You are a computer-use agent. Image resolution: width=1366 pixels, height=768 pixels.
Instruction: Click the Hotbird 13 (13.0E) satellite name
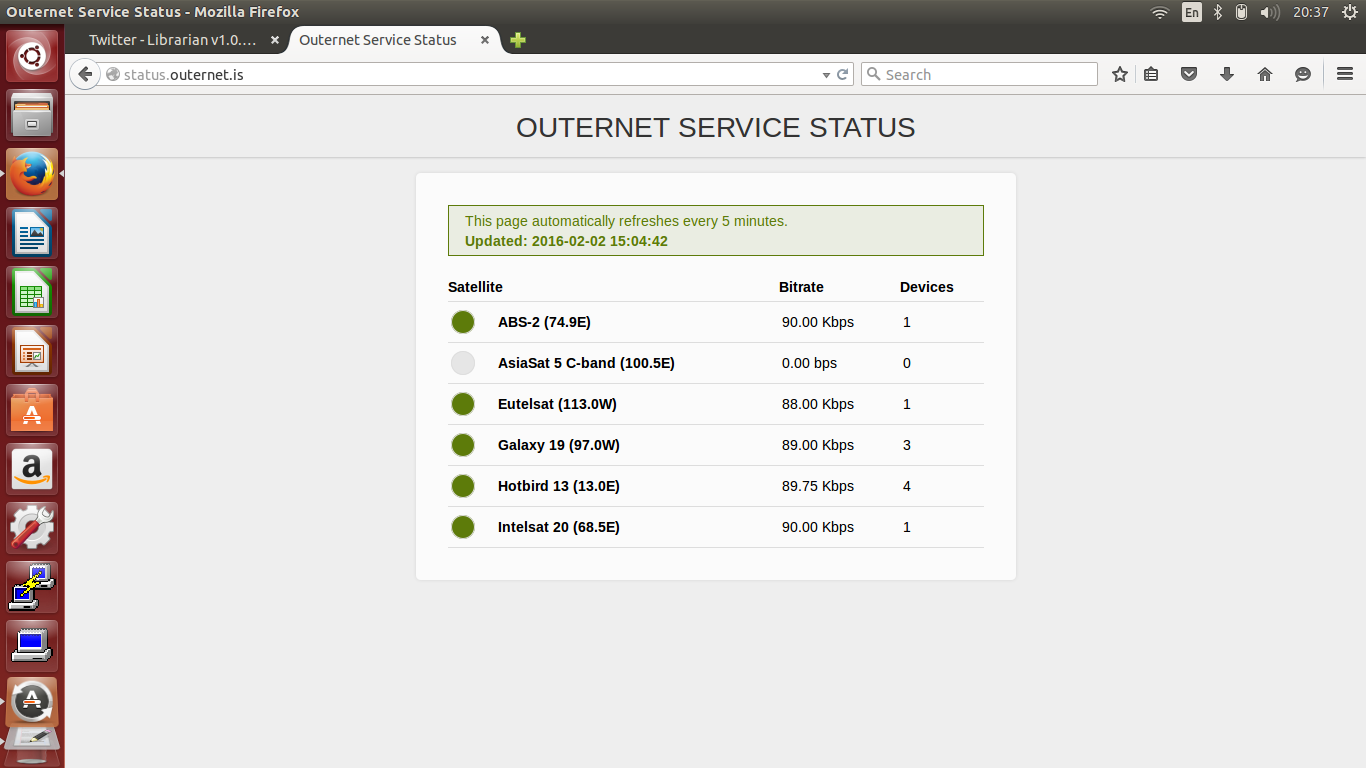[558, 486]
